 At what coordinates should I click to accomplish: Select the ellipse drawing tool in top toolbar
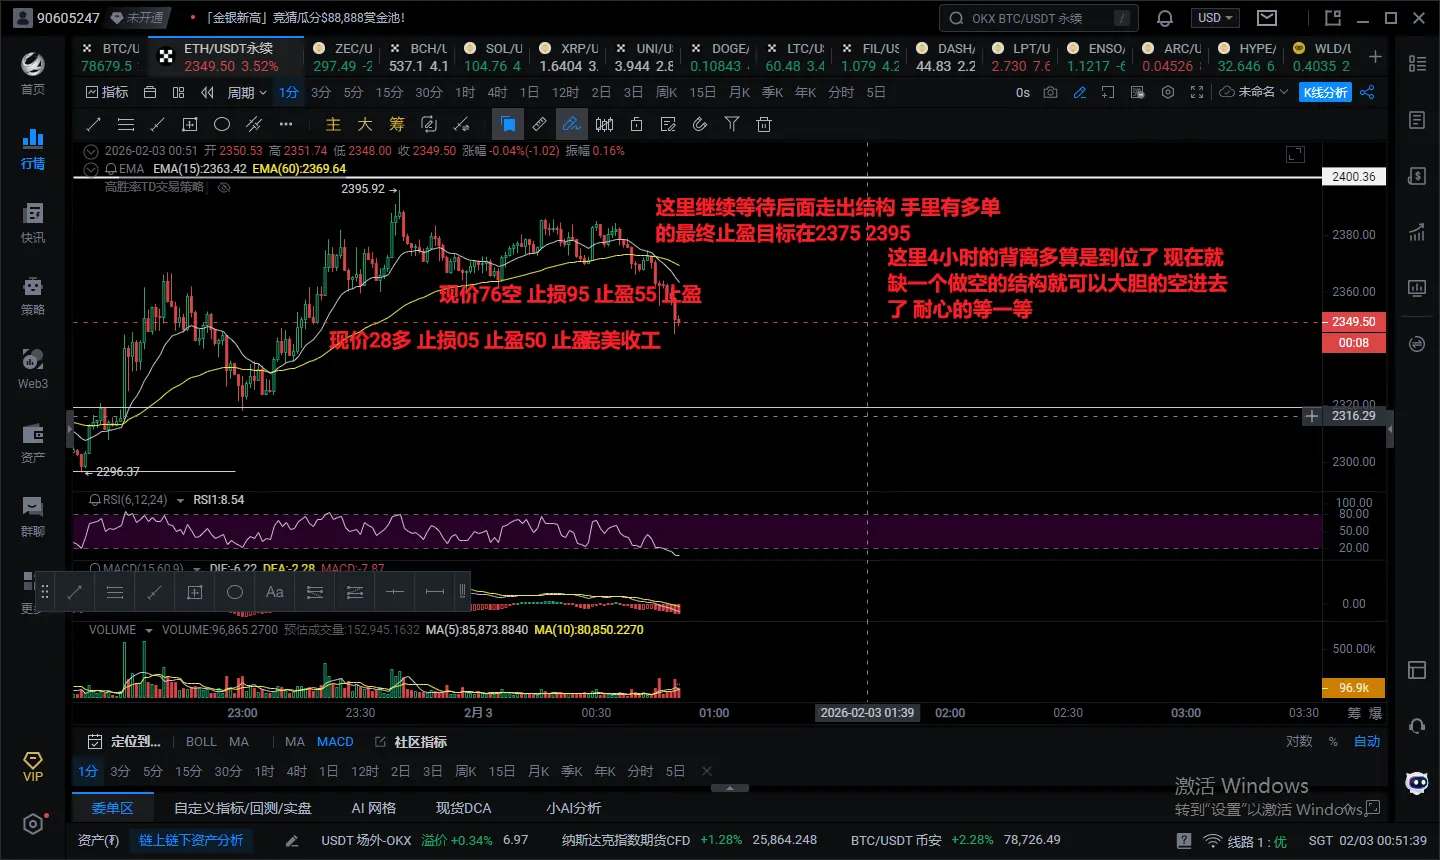(x=222, y=124)
